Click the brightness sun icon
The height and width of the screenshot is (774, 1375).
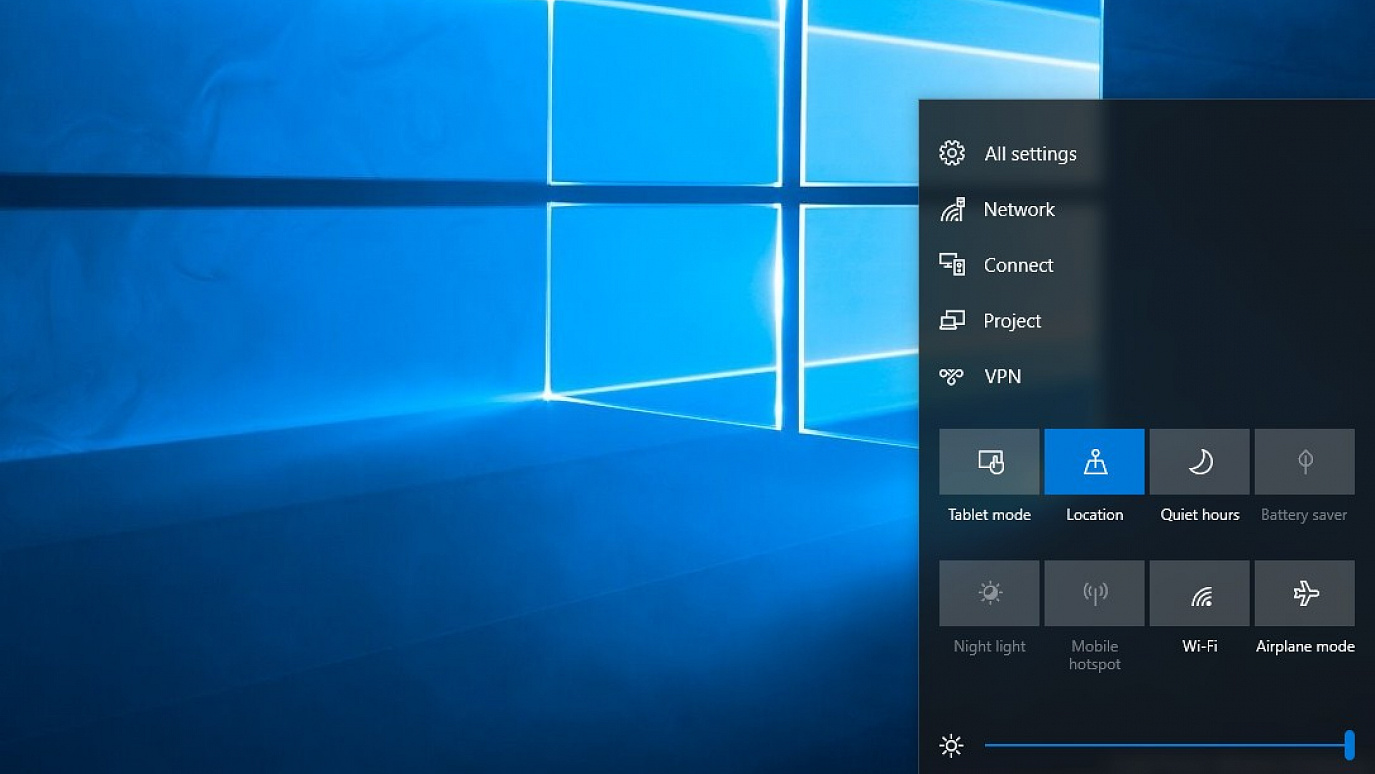[951, 746]
